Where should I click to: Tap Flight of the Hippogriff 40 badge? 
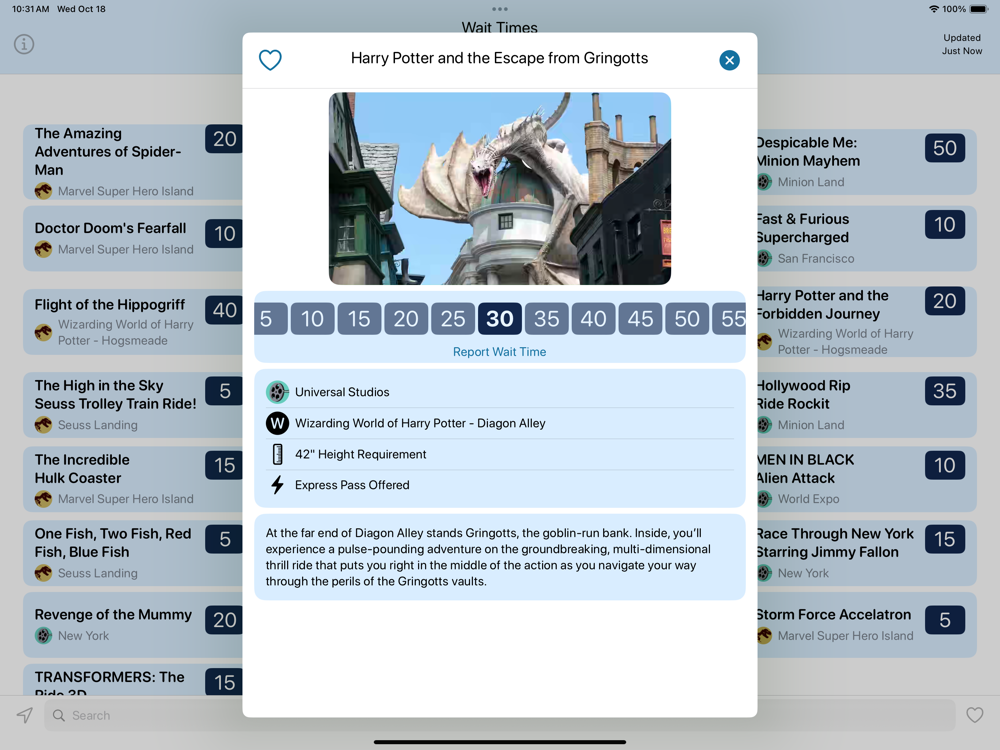[x=224, y=310]
